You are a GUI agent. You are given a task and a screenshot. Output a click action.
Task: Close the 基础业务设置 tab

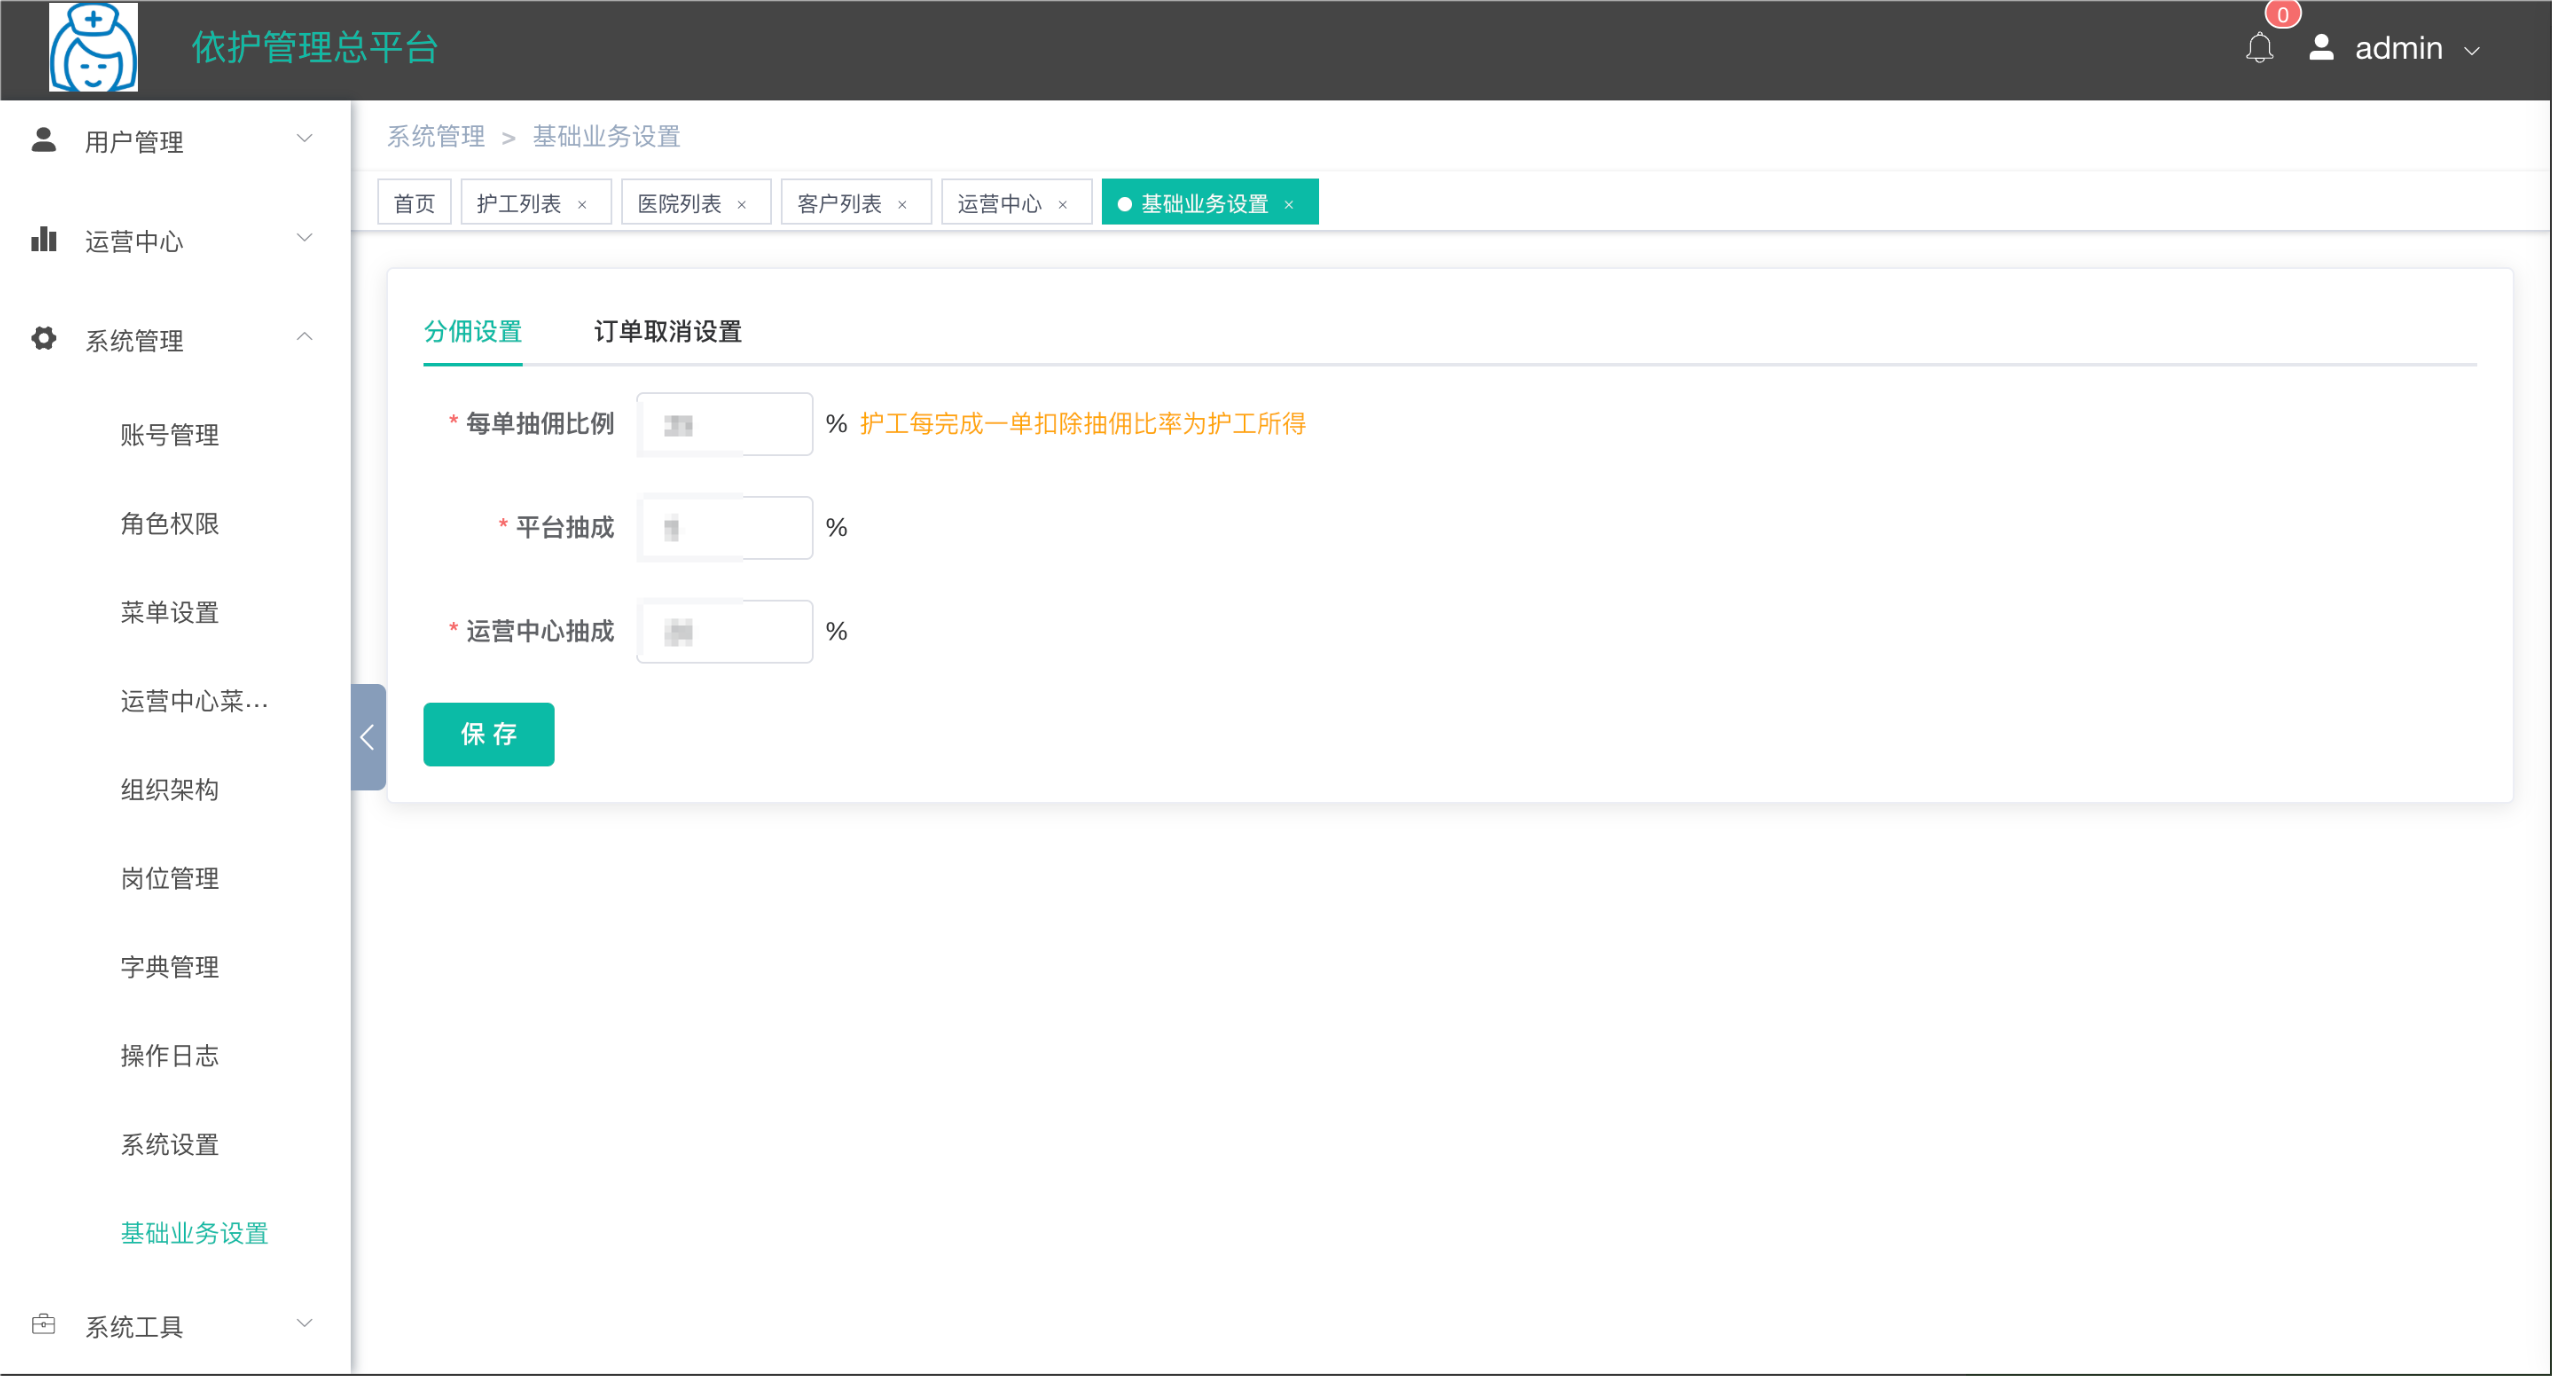click(x=1289, y=204)
